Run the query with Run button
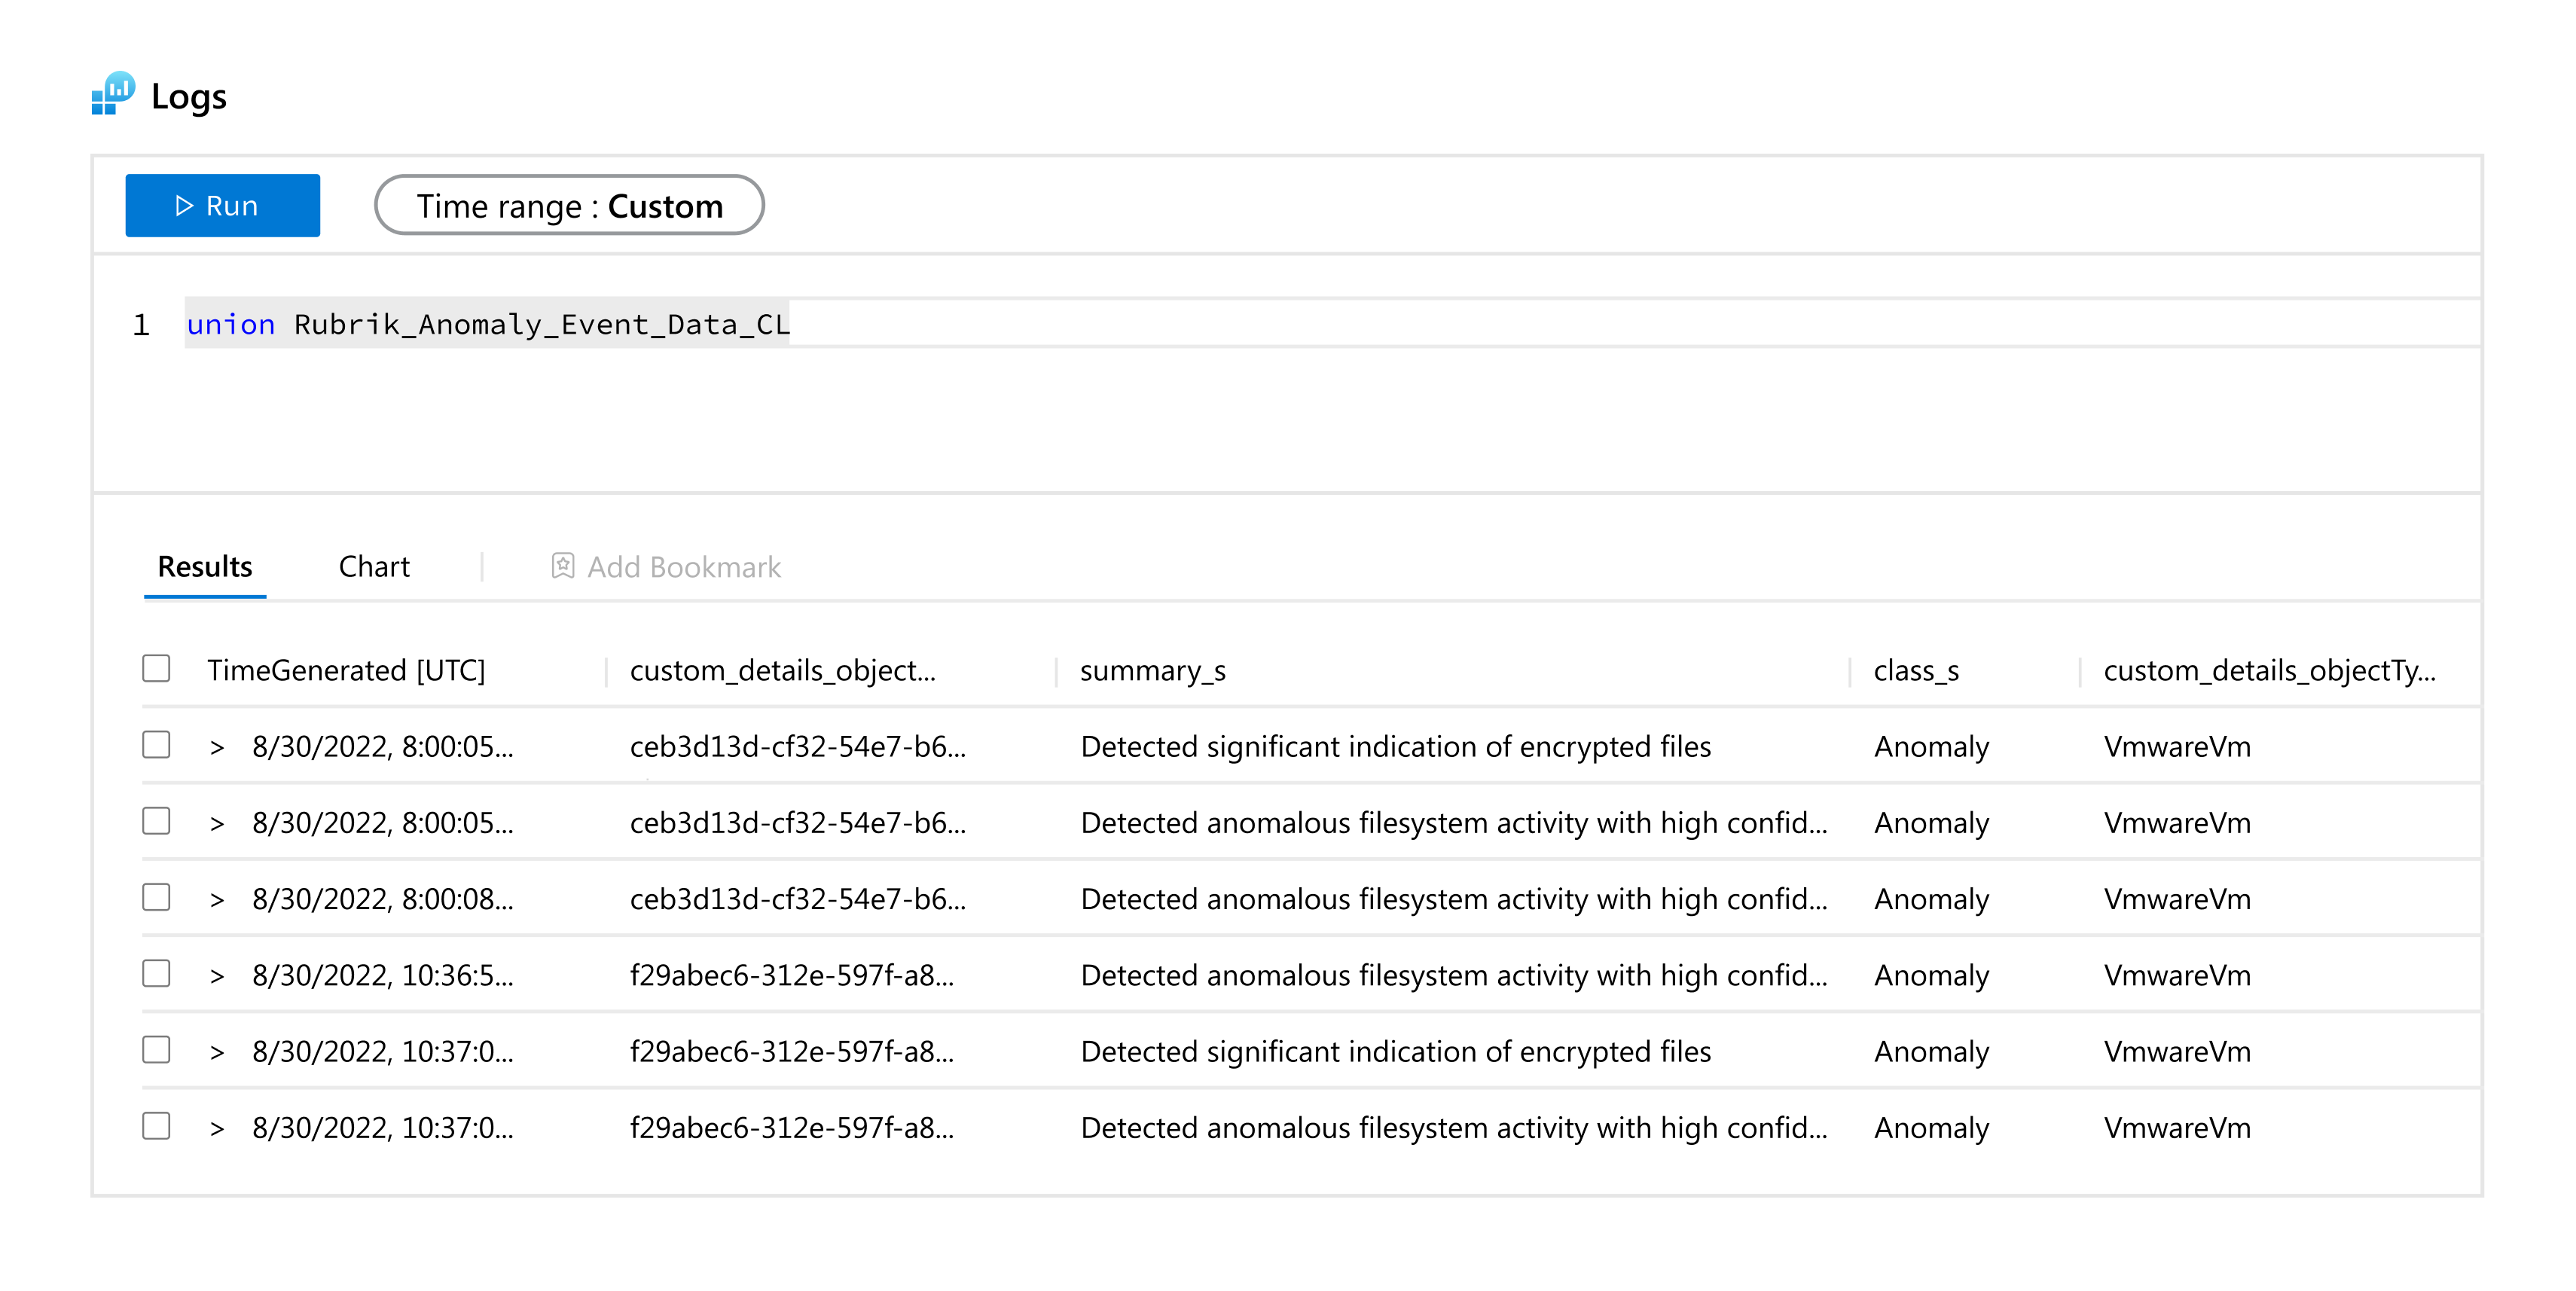 point(222,206)
